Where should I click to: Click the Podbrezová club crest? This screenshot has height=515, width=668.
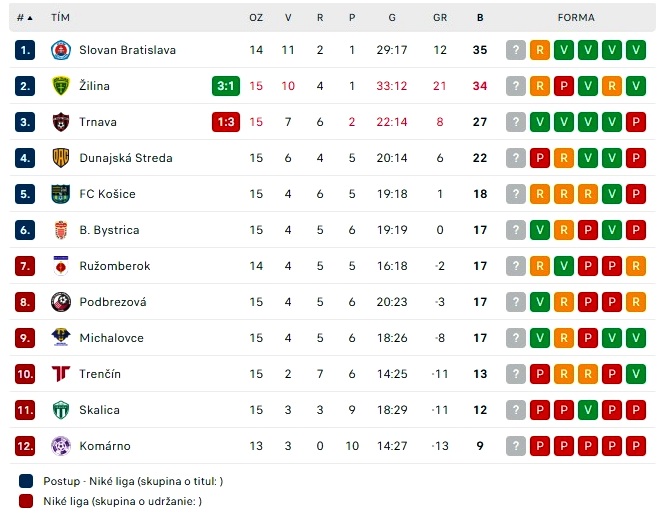pos(61,302)
